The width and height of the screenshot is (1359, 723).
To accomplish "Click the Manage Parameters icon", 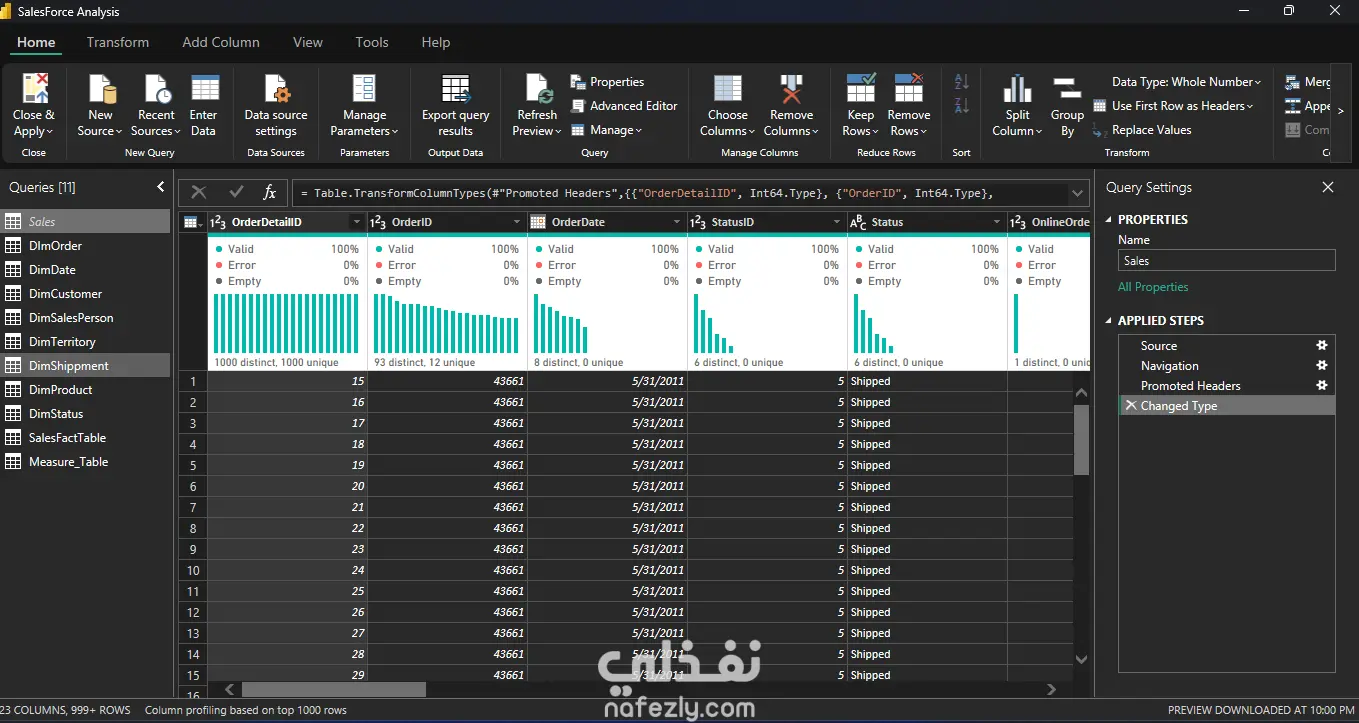I will pyautogui.click(x=364, y=89).
